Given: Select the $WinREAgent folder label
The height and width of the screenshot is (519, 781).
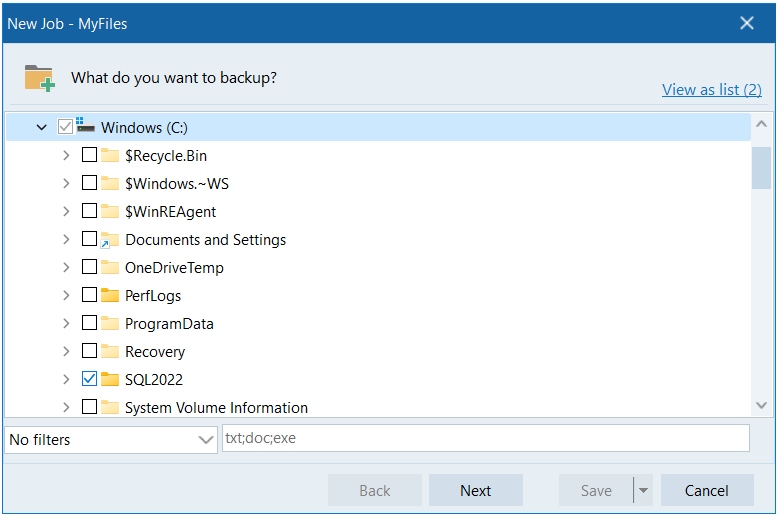Looking at the screenshot, I should pos(170,211).
